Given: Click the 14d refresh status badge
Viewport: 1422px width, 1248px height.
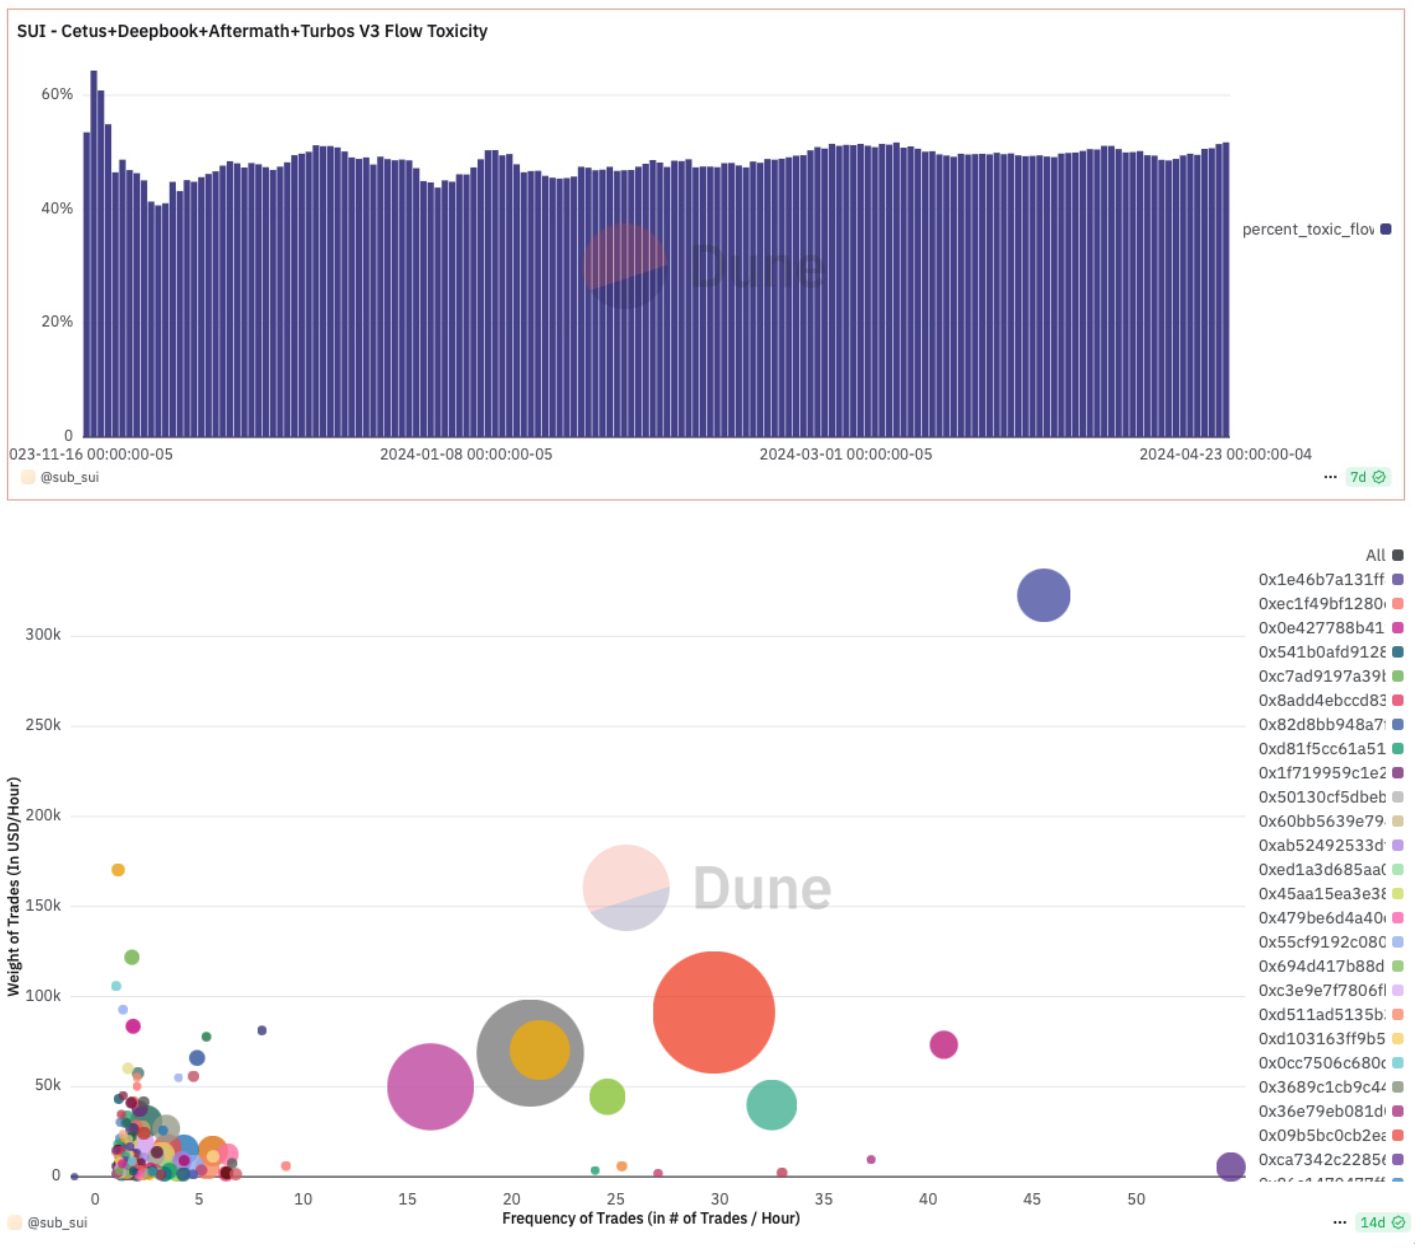Looking at the screenshot, I should click(x=1382, y=1222).
